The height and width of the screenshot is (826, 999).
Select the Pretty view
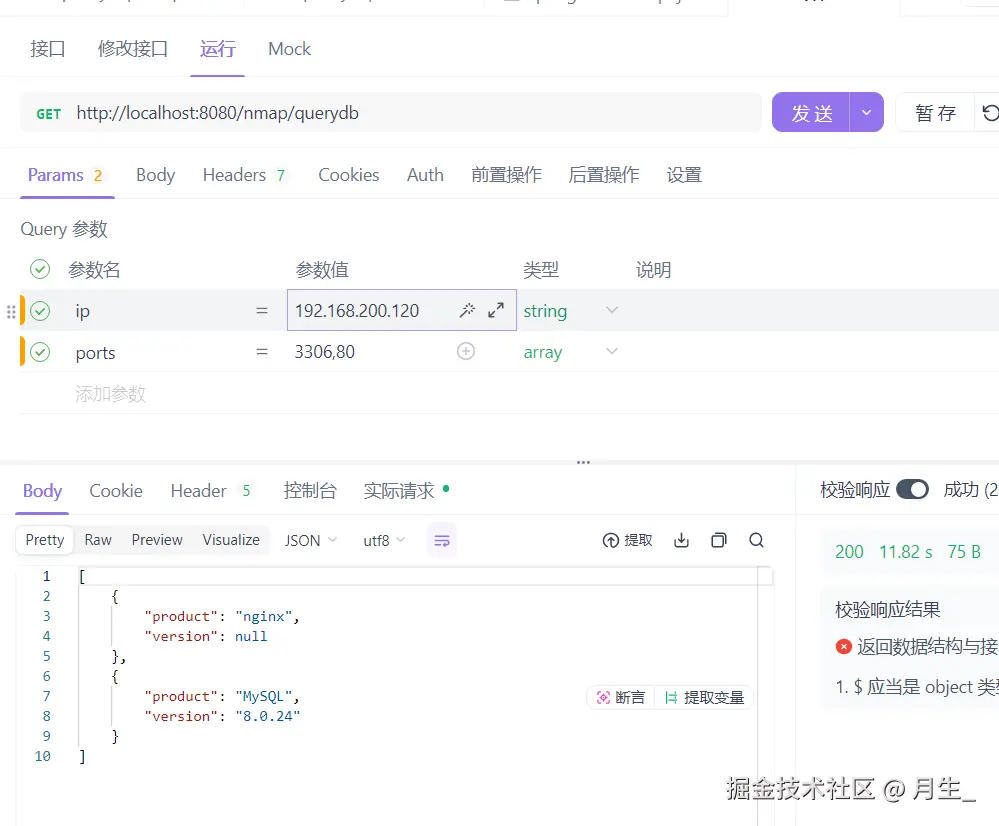(x=45, y=540)
